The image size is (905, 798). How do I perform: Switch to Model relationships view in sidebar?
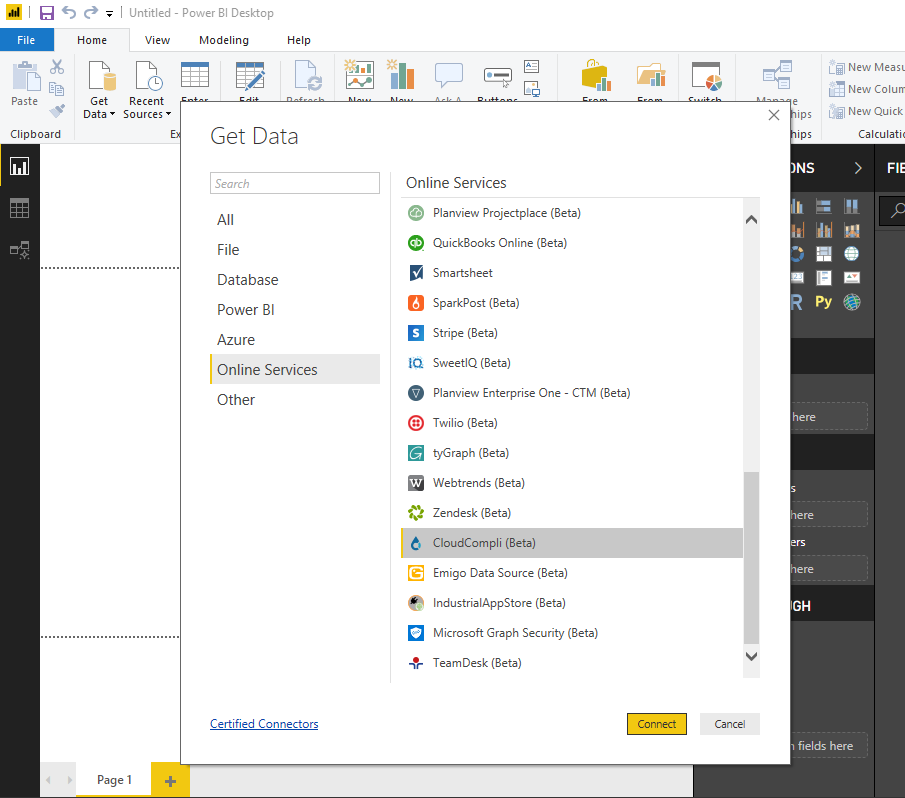[20, 250]
